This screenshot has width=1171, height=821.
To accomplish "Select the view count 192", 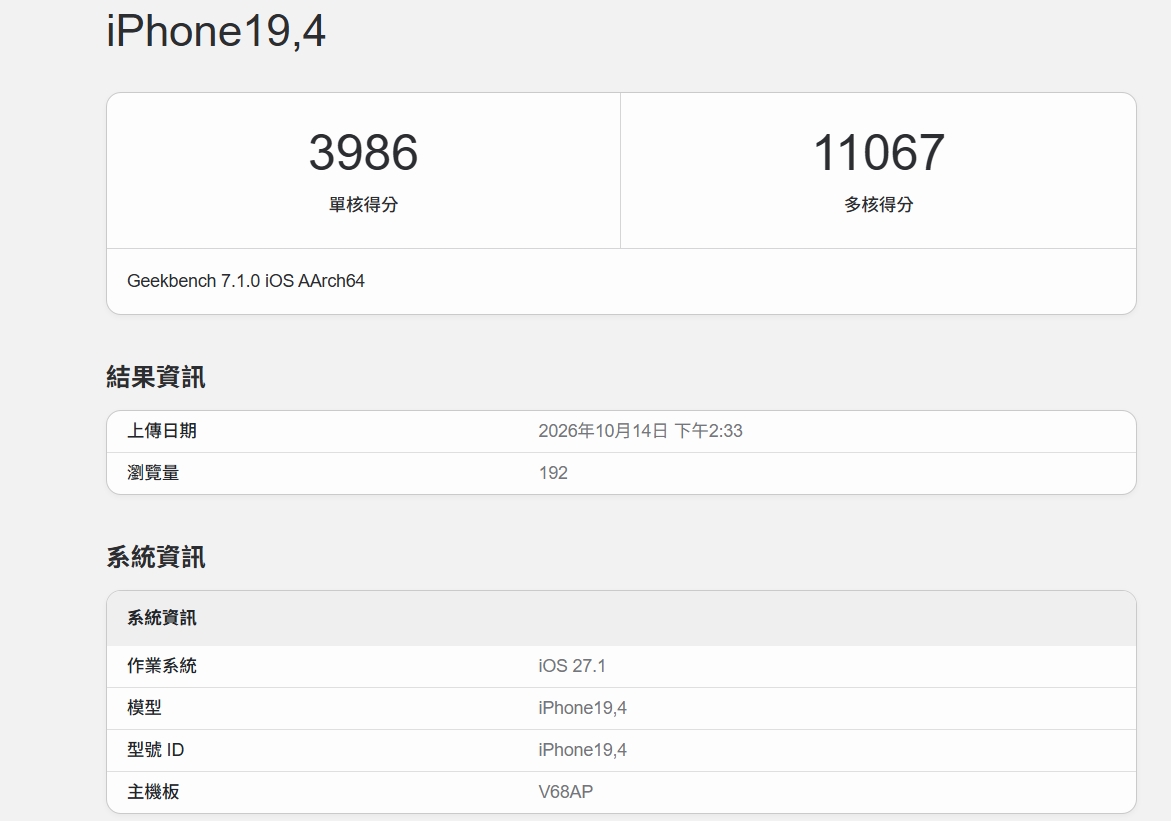I will pos(553,473).
